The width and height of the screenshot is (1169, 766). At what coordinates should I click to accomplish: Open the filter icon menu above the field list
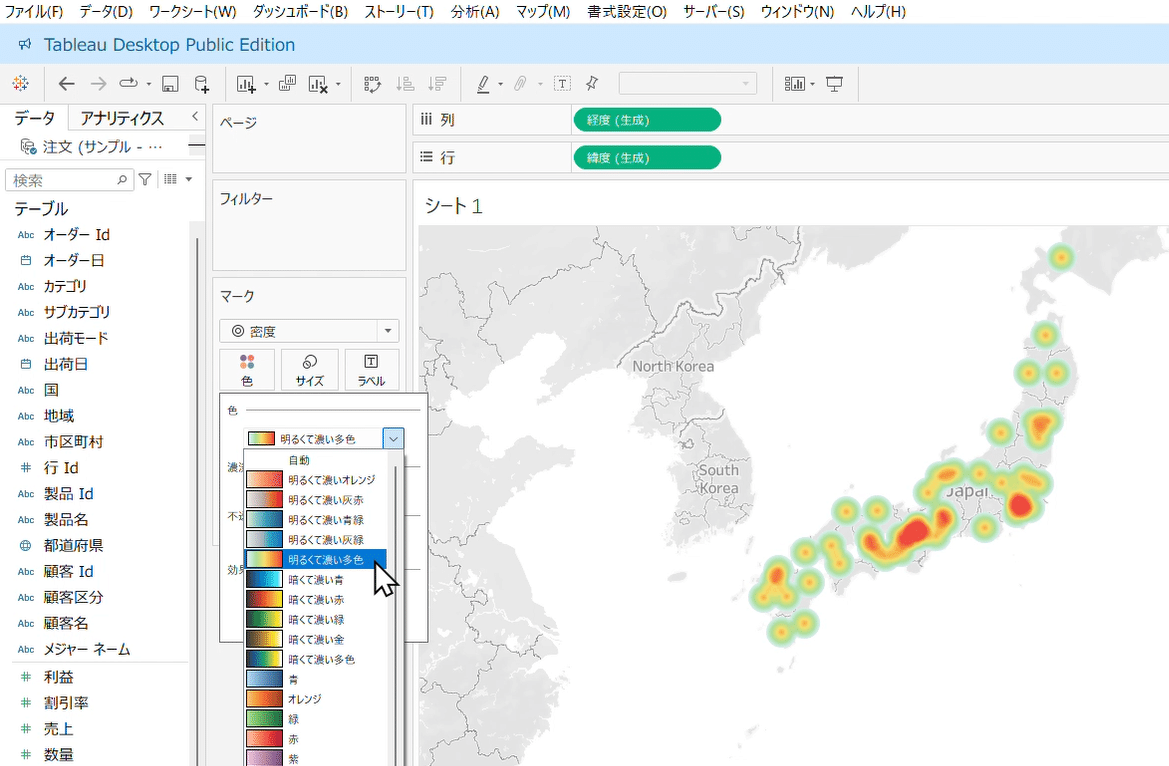point(146,177)
